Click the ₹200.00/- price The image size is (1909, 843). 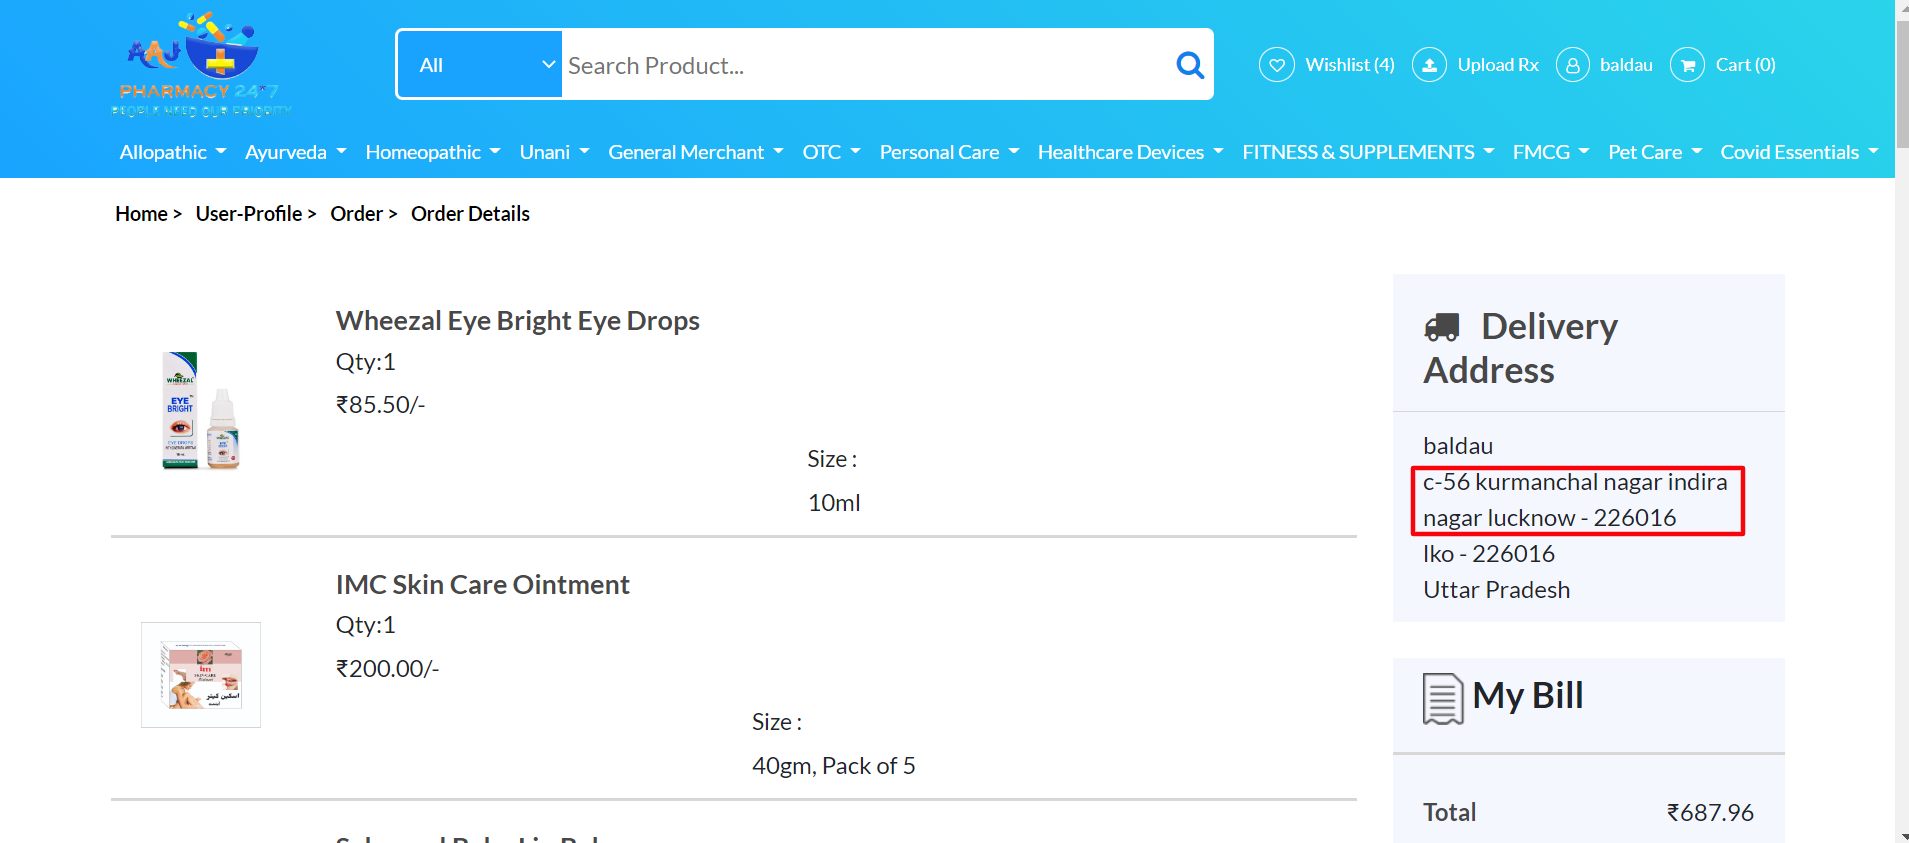point(388,669)
